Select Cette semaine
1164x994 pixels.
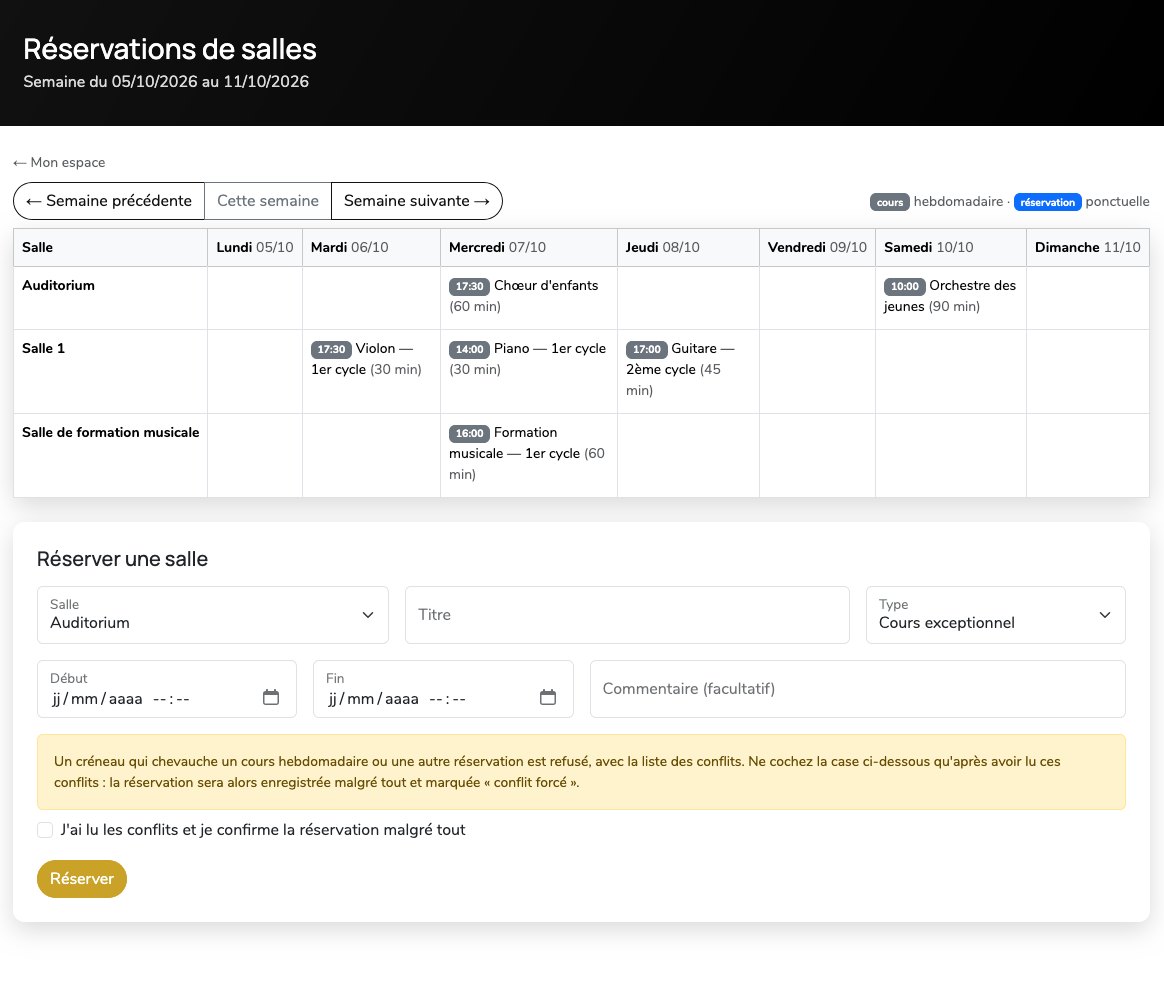click(268, 201)
